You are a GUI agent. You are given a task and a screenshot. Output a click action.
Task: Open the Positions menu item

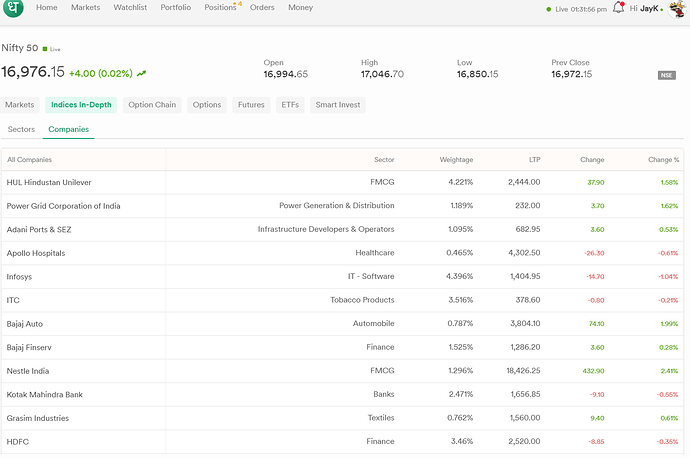220,7
